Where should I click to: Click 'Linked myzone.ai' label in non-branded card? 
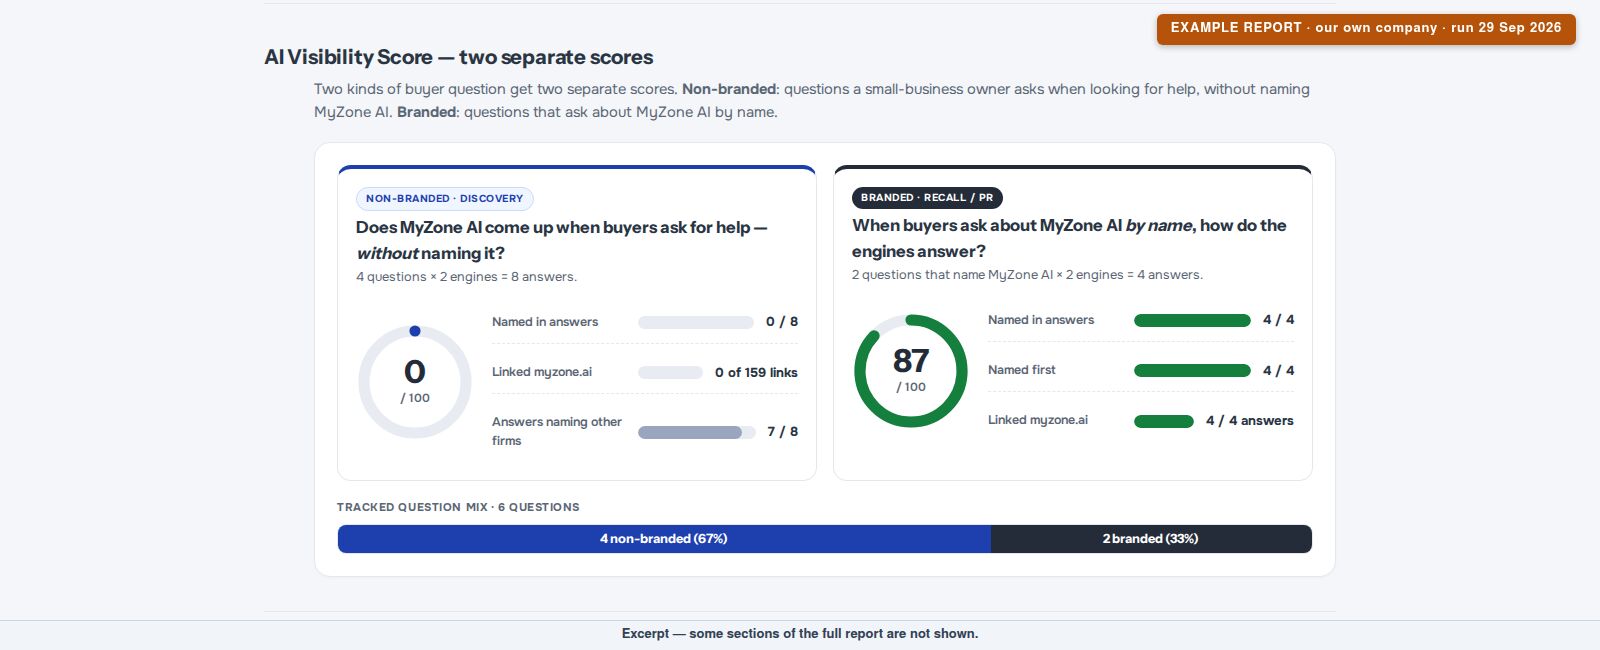pos(542,372)
